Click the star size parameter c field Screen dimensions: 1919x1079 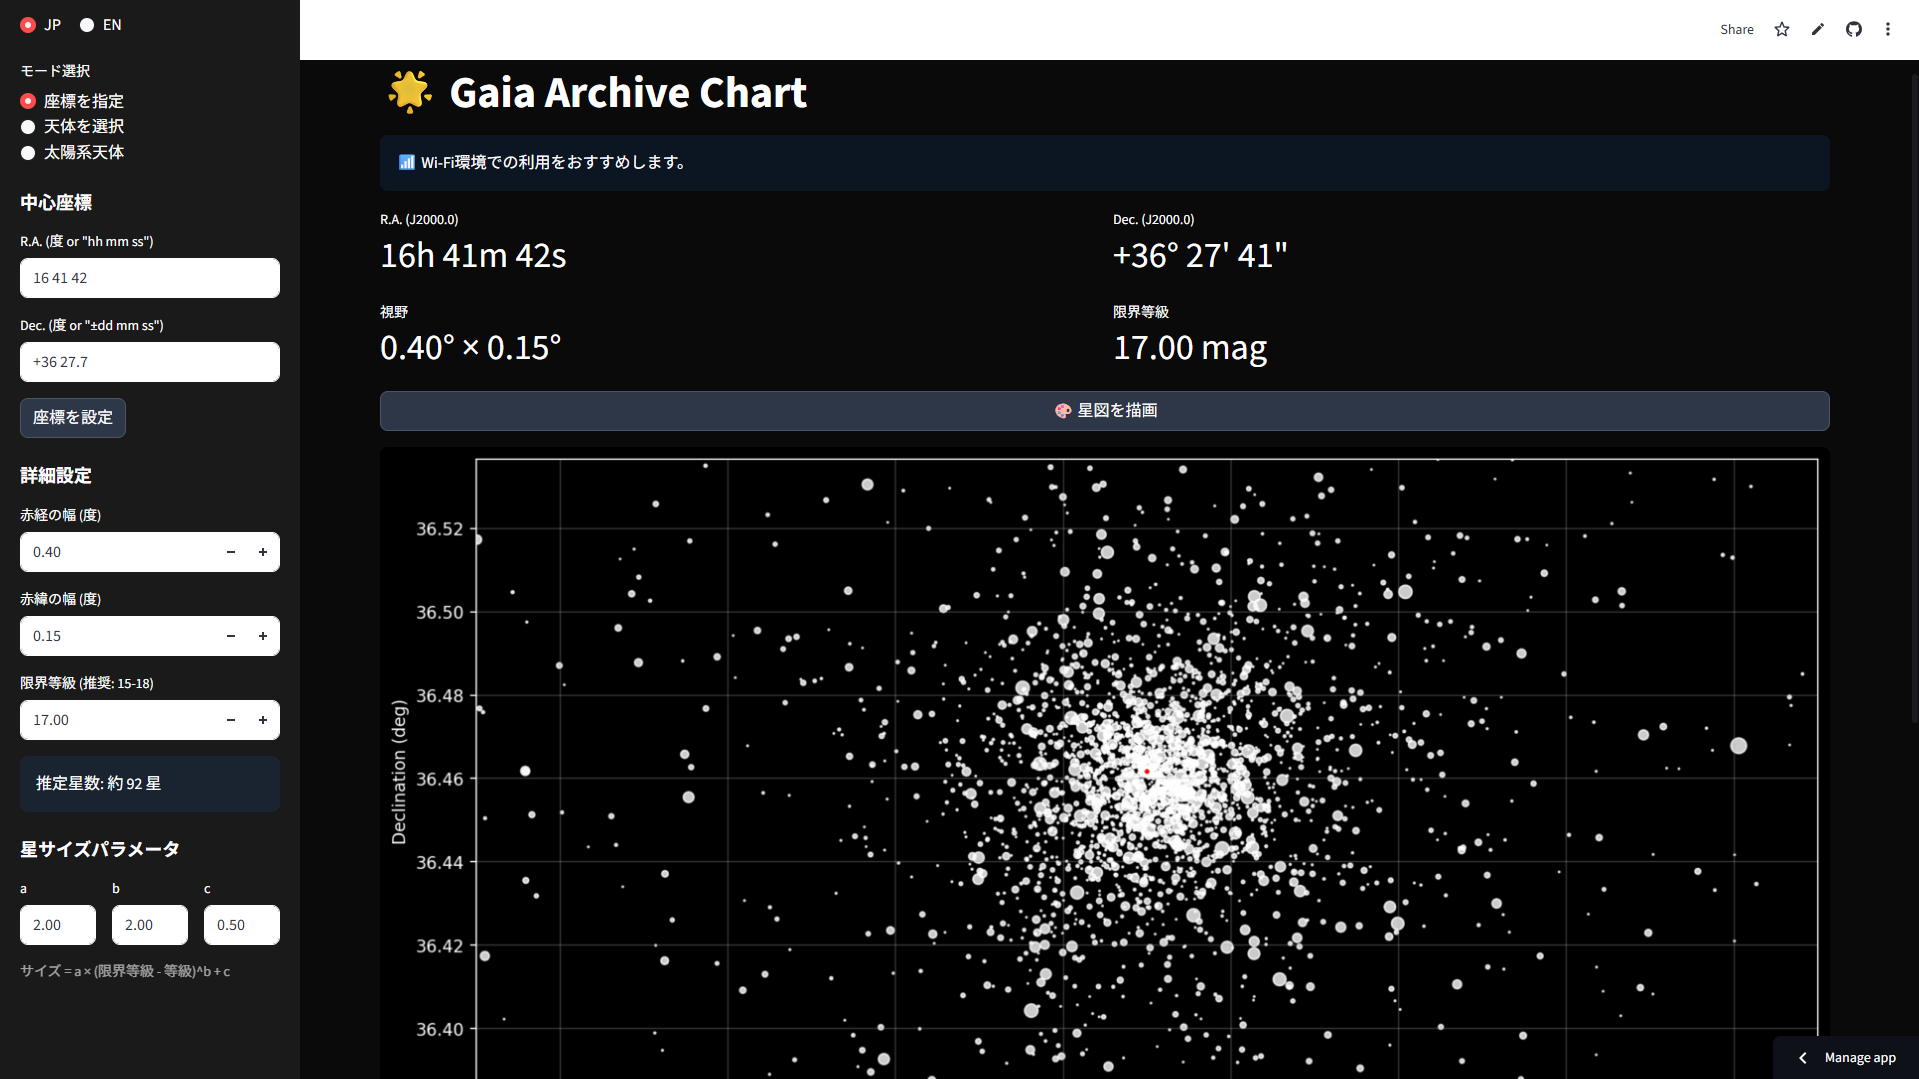241,925
